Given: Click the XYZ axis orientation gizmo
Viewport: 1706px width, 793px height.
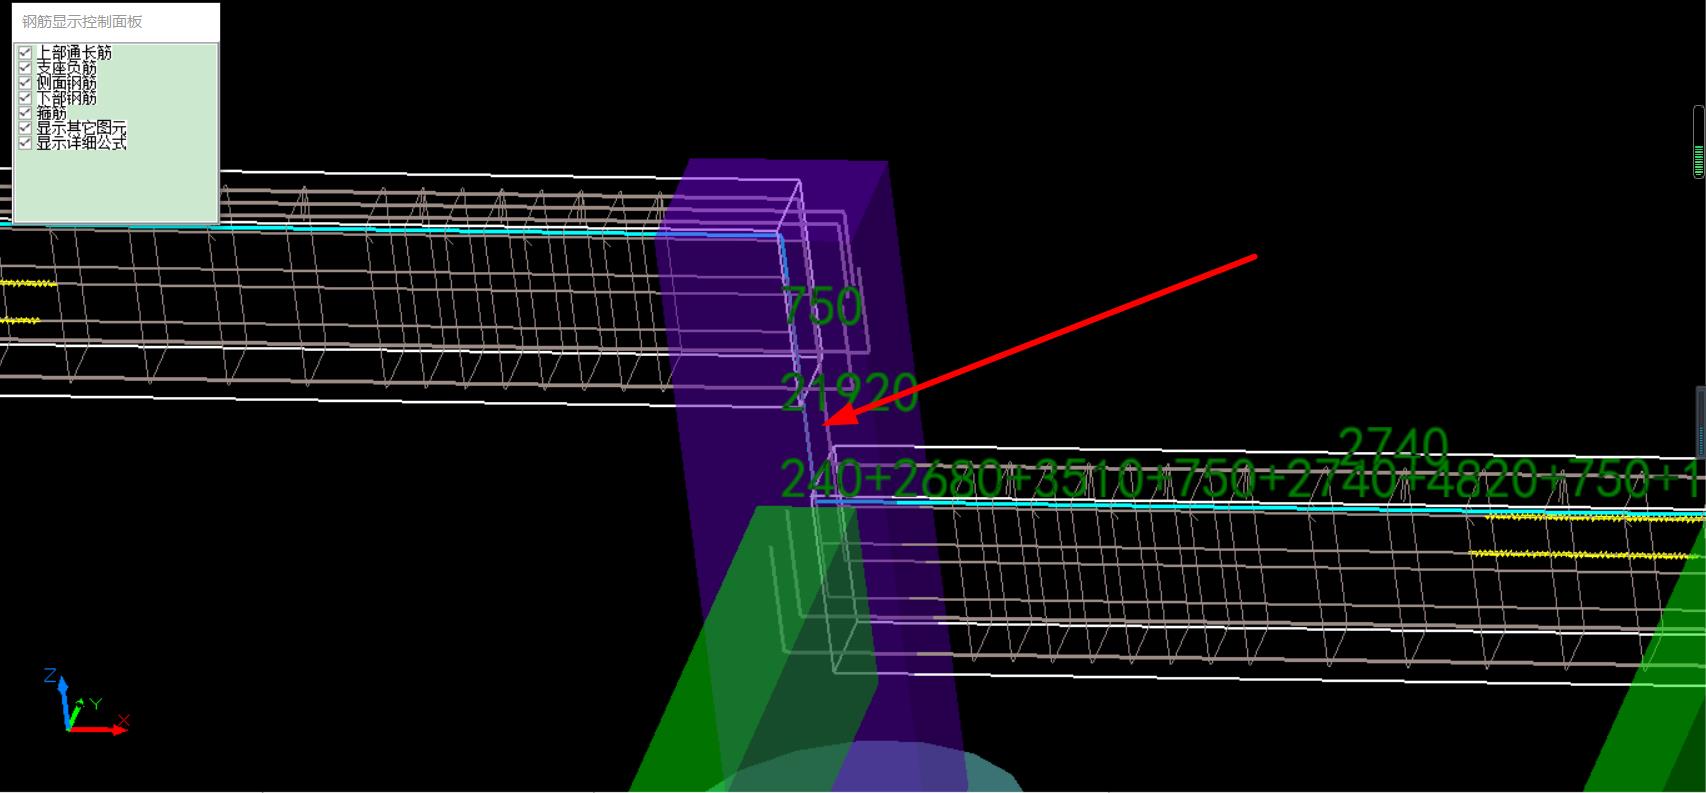Looking at the screenshot, I should 86,702.
